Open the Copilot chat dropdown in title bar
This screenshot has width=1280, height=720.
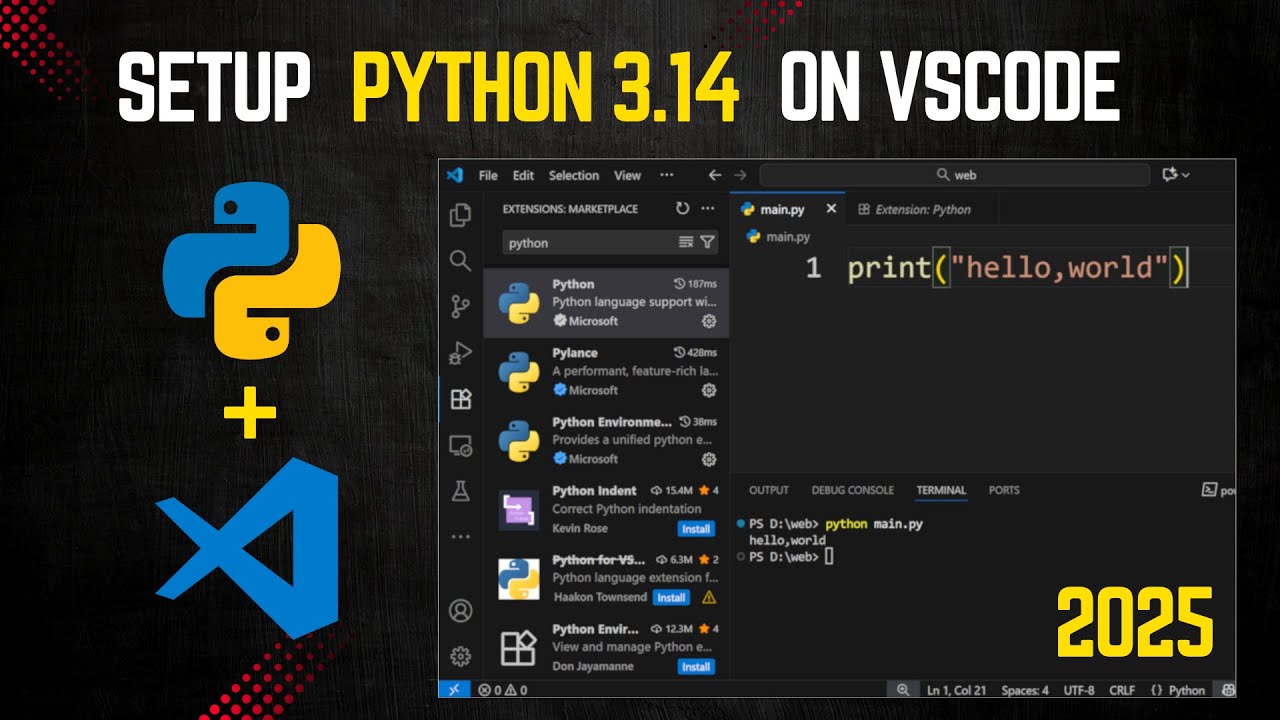click(1176, 175)
